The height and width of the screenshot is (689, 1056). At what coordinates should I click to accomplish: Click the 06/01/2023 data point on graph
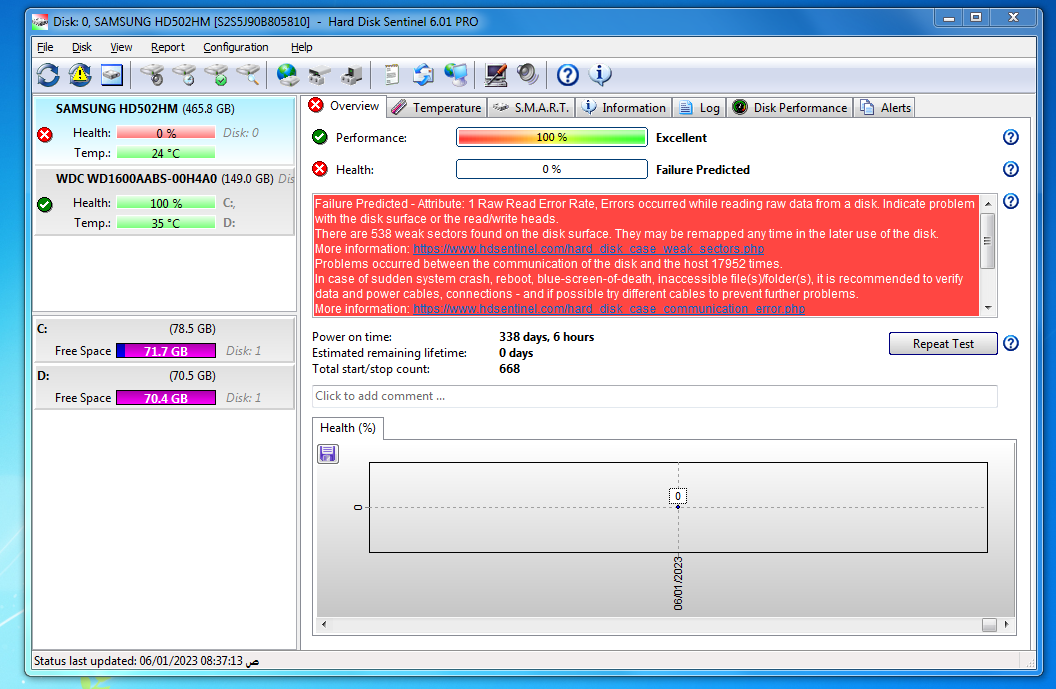[x=678, y=506]
